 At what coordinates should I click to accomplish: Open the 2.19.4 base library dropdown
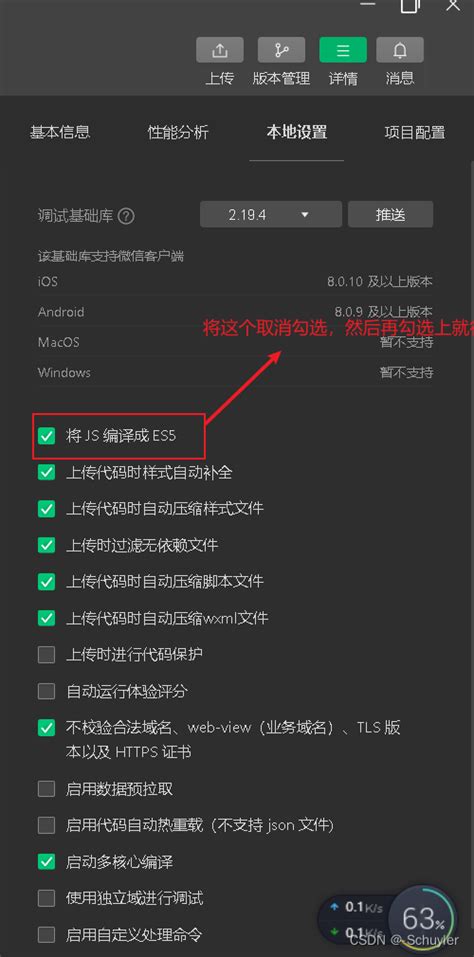(x=271, y=215)
